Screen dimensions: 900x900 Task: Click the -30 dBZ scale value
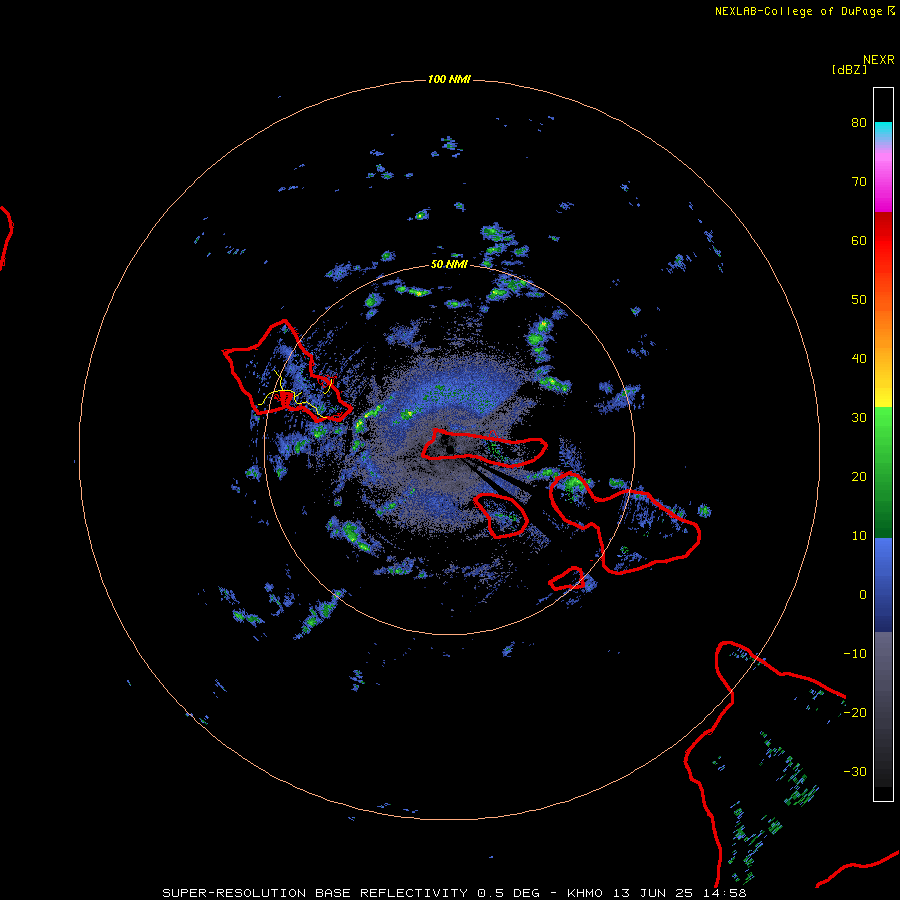[x=855, y=772]
